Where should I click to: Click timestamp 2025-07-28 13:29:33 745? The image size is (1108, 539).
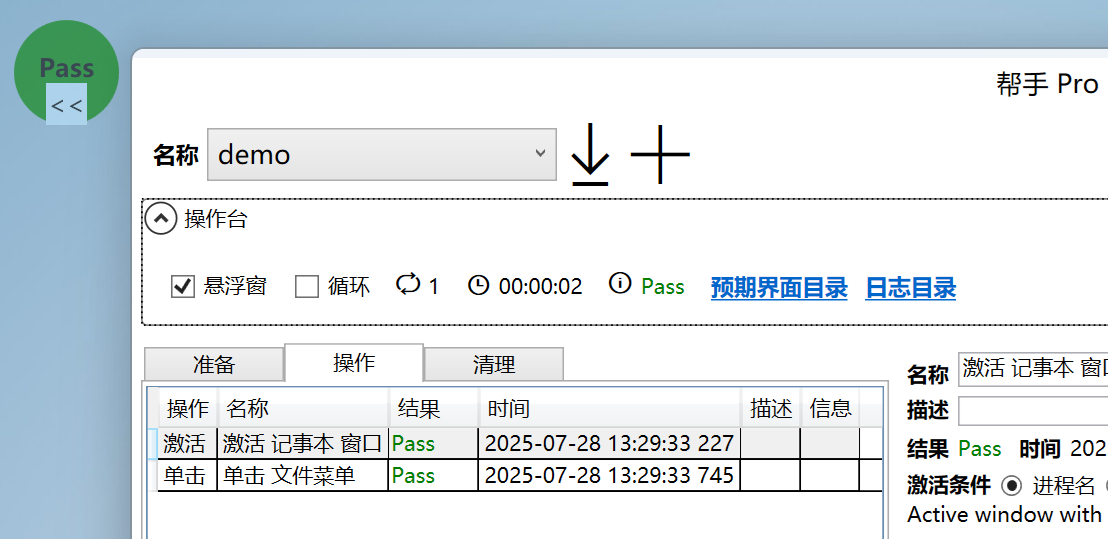(x=609, y=475)
